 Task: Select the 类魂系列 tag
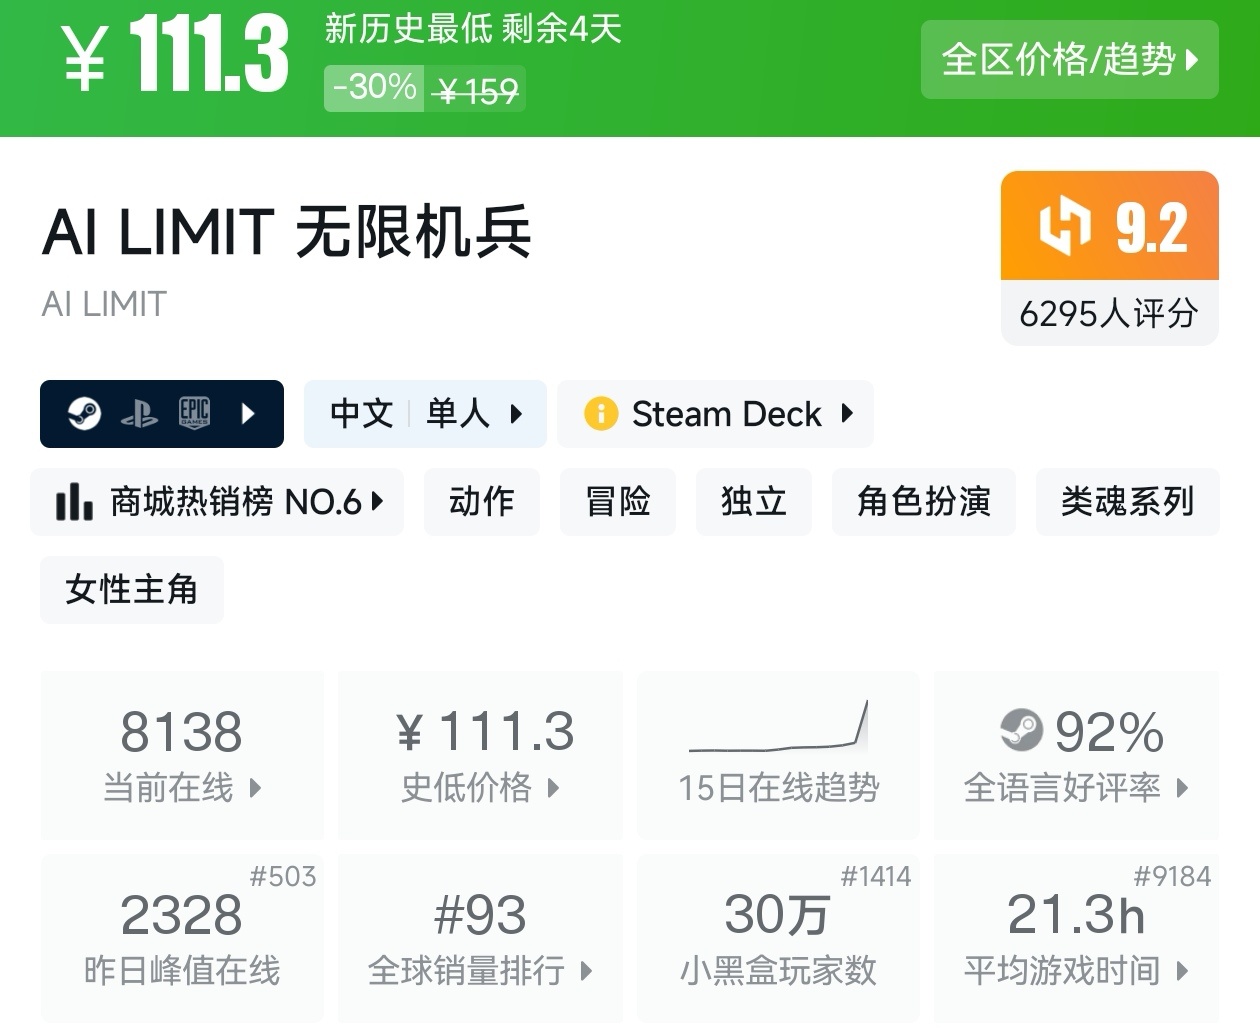pyautogui.click(x=1127, y=502)
